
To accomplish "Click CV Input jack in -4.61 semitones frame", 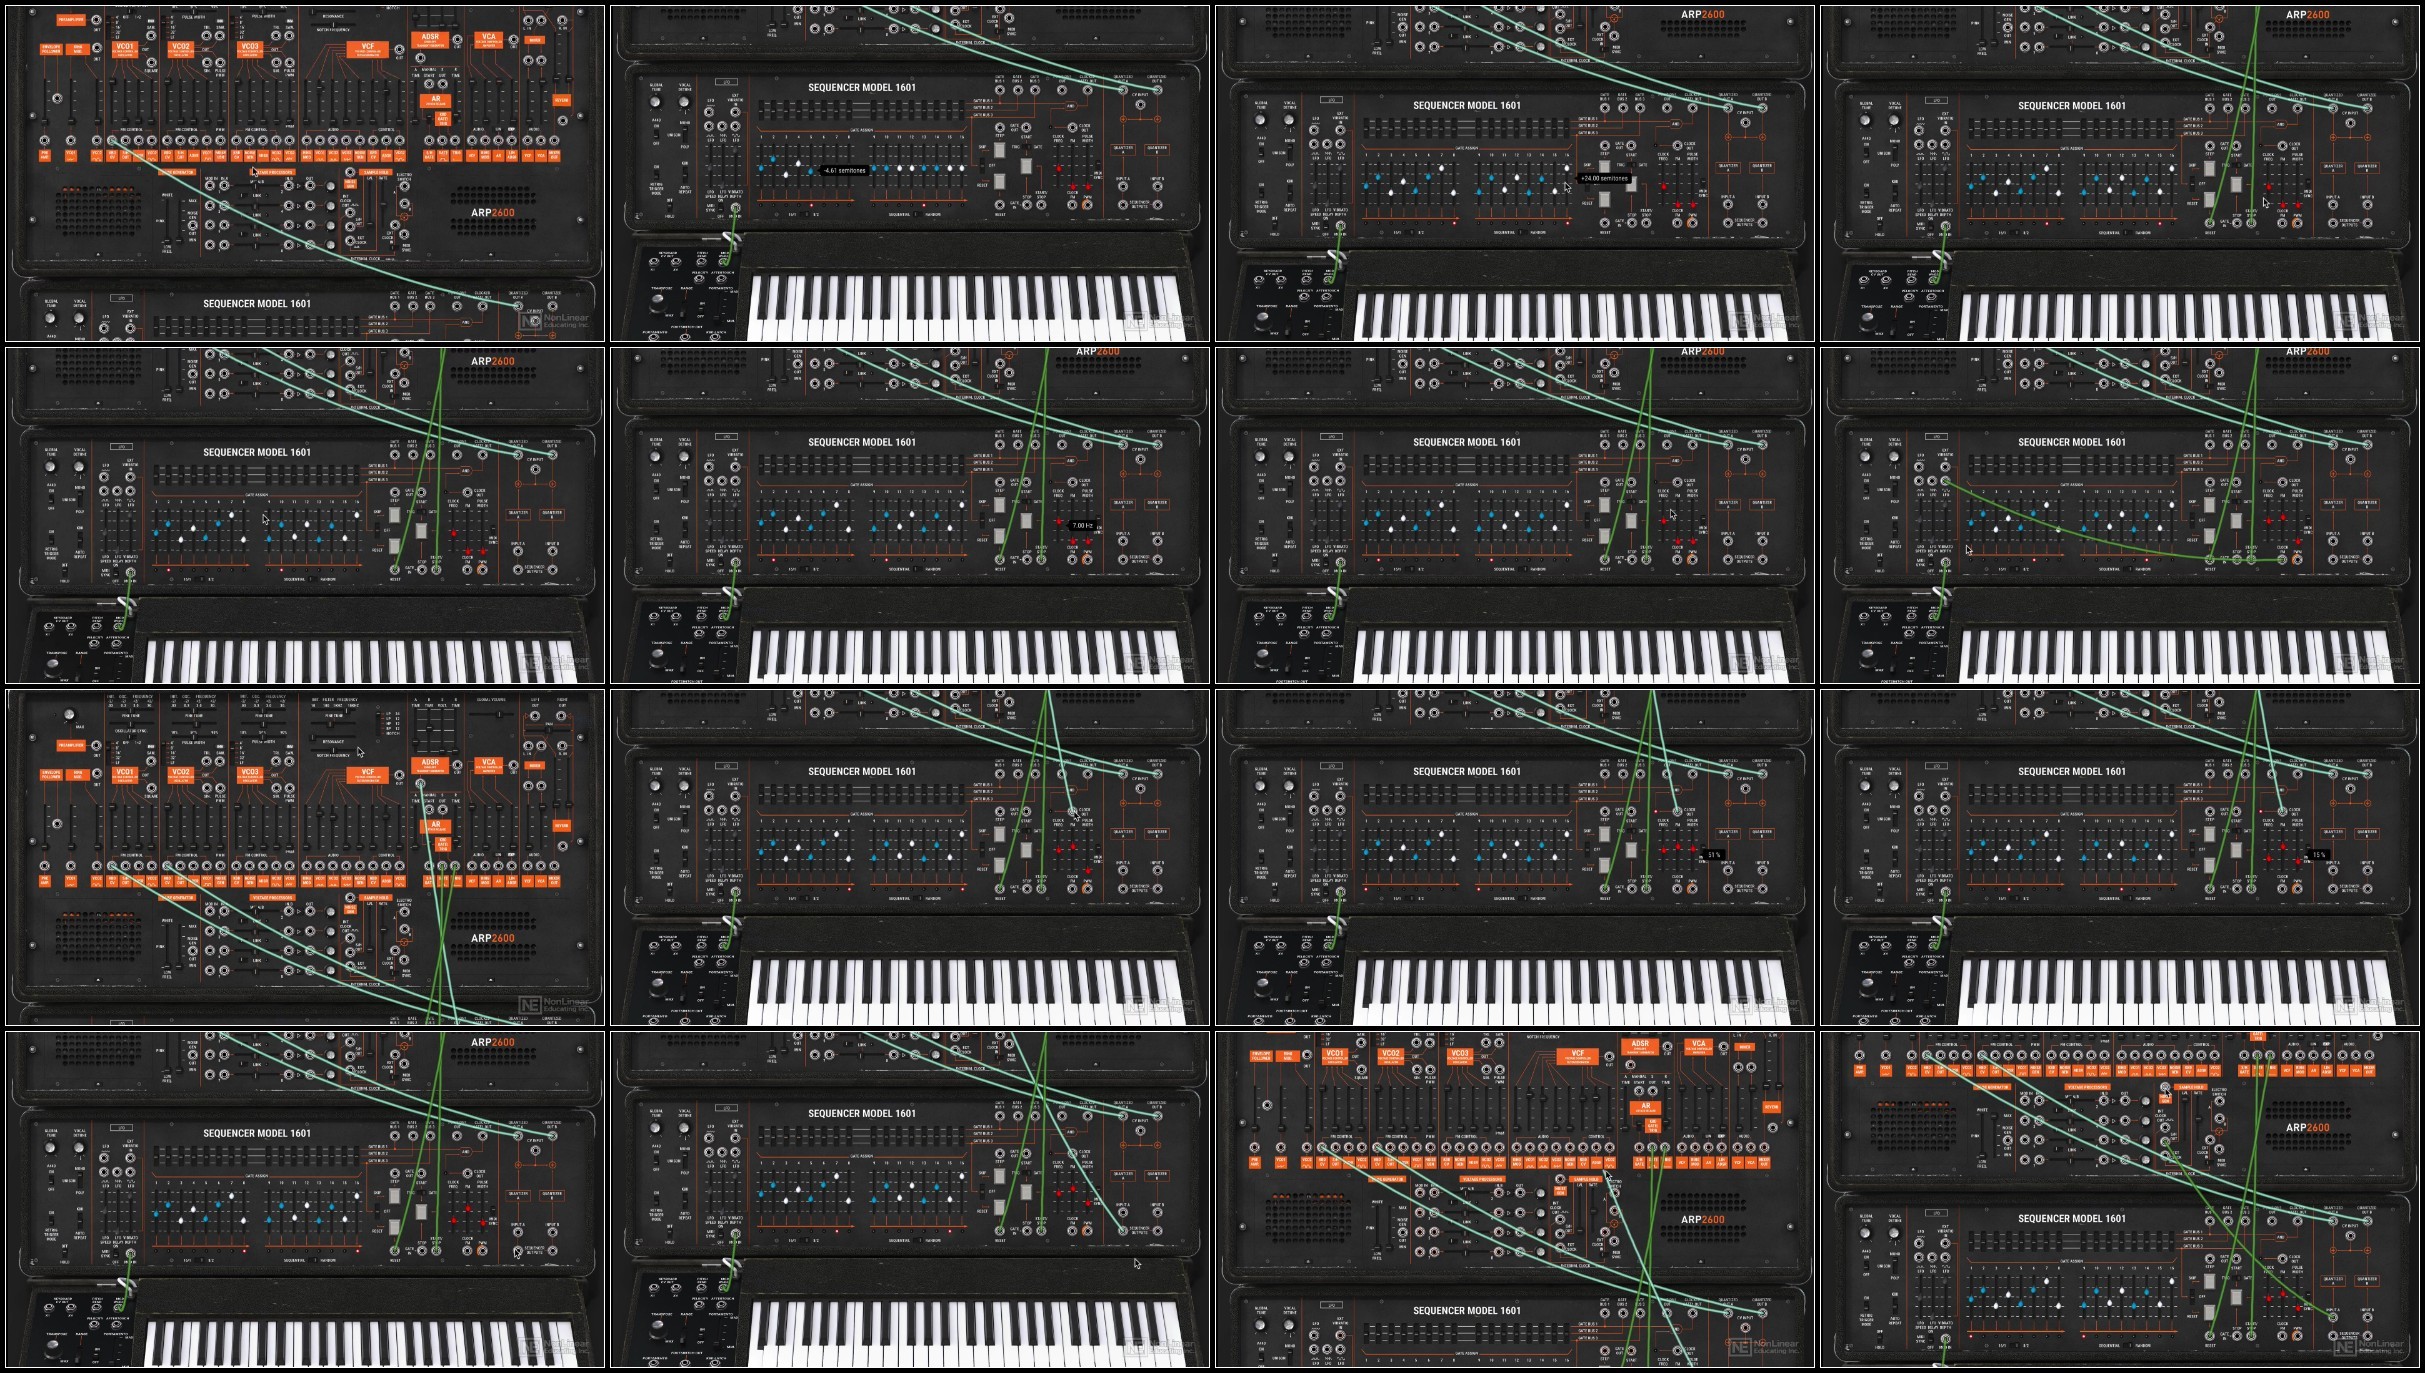I will tap(1140, 107).
